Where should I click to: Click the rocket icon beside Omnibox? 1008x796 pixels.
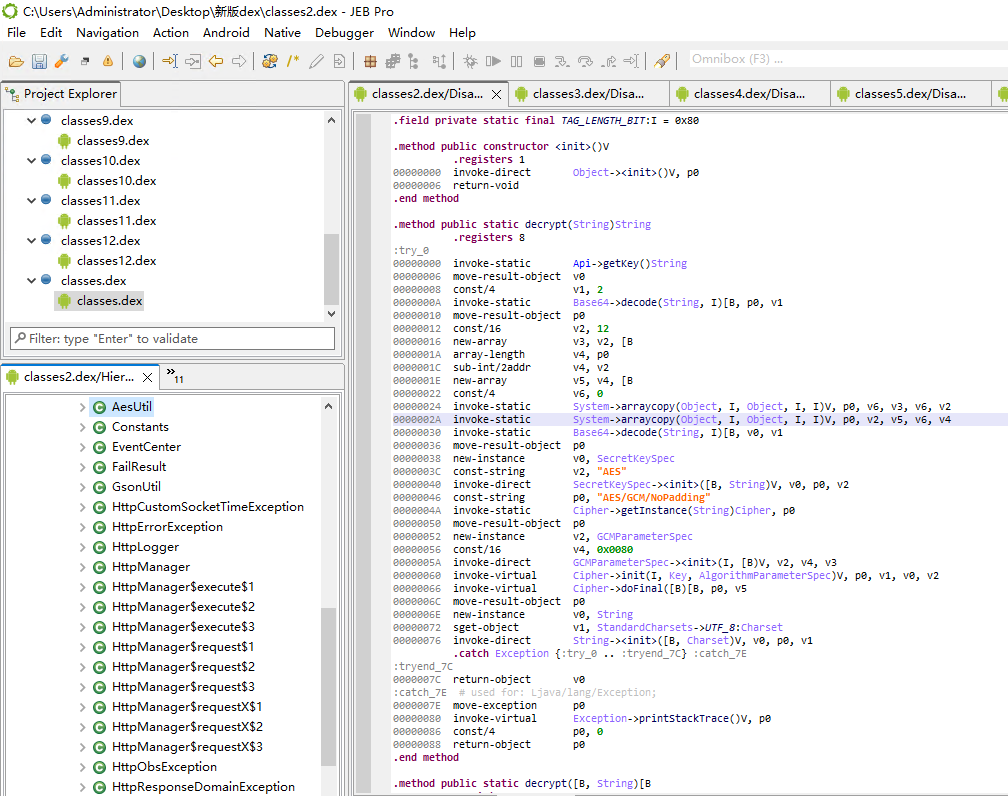661,61
